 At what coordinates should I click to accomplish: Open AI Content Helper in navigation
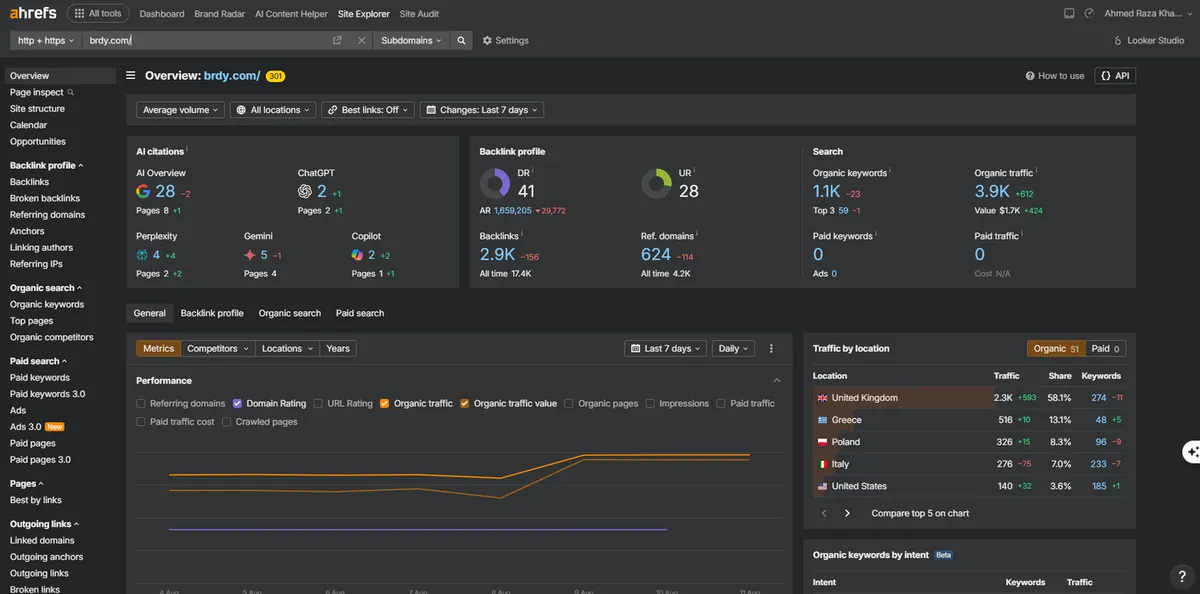click(292, 14)
